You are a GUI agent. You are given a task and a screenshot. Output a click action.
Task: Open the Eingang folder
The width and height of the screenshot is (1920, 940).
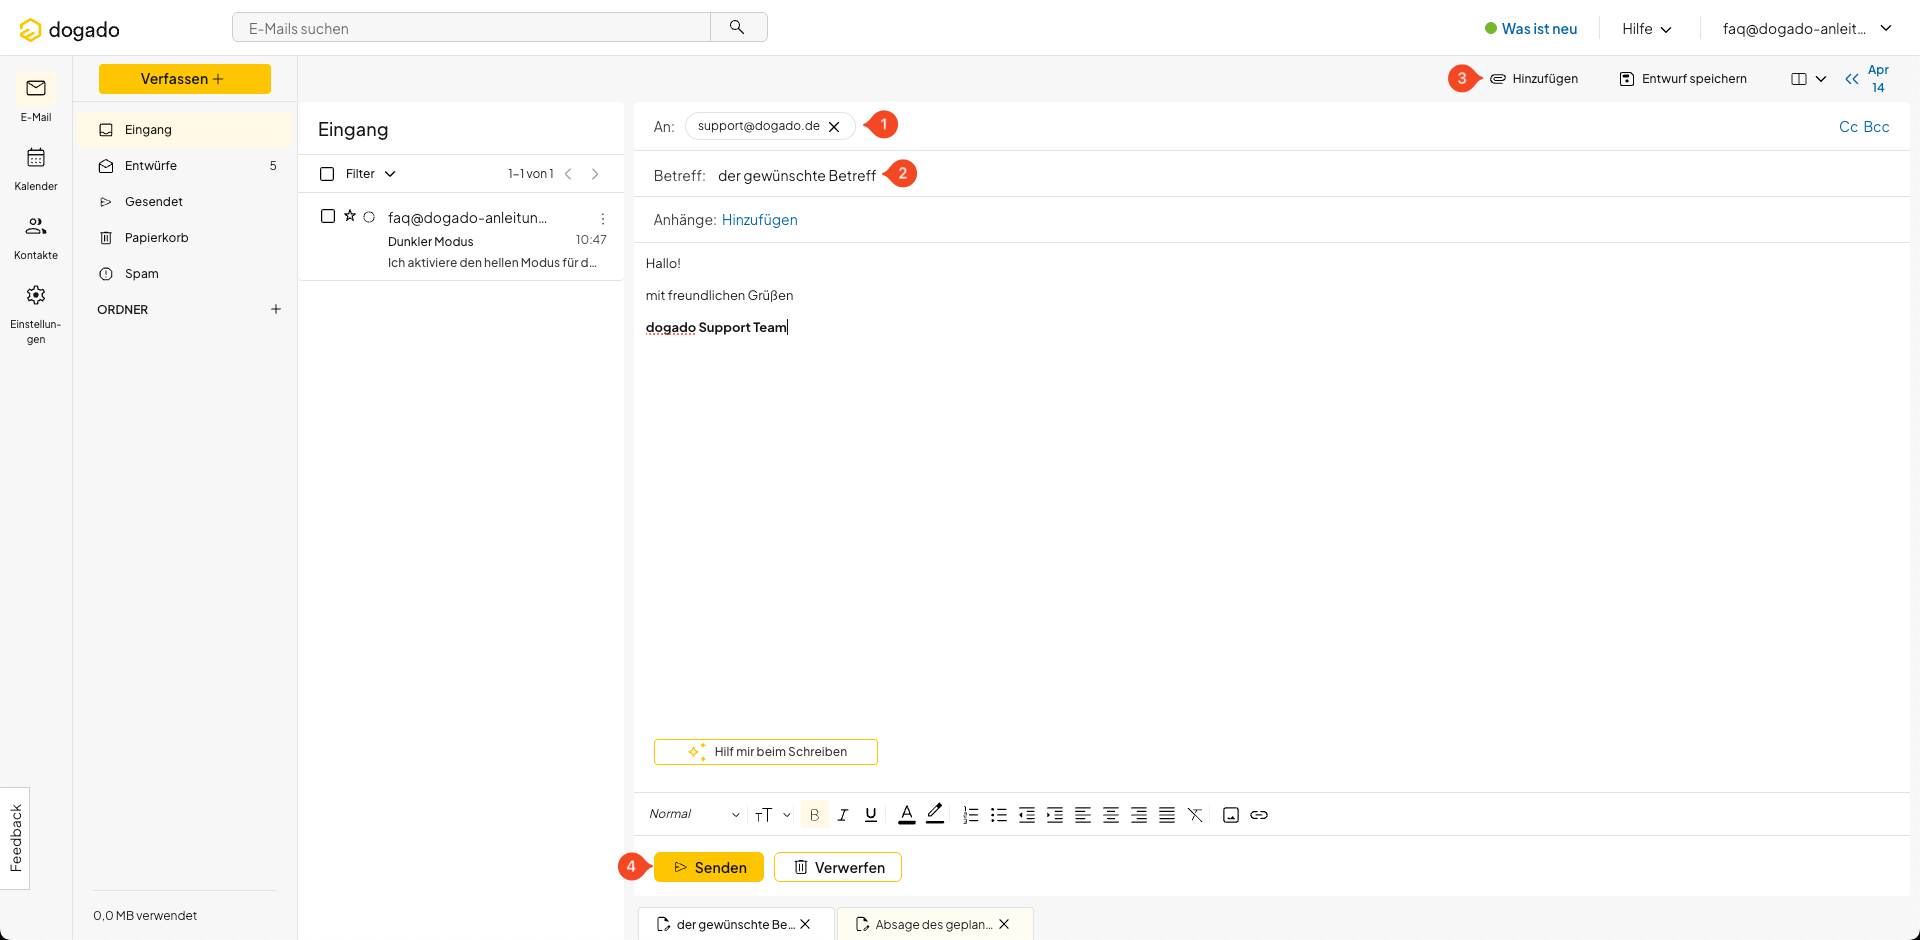pos(185,130)
